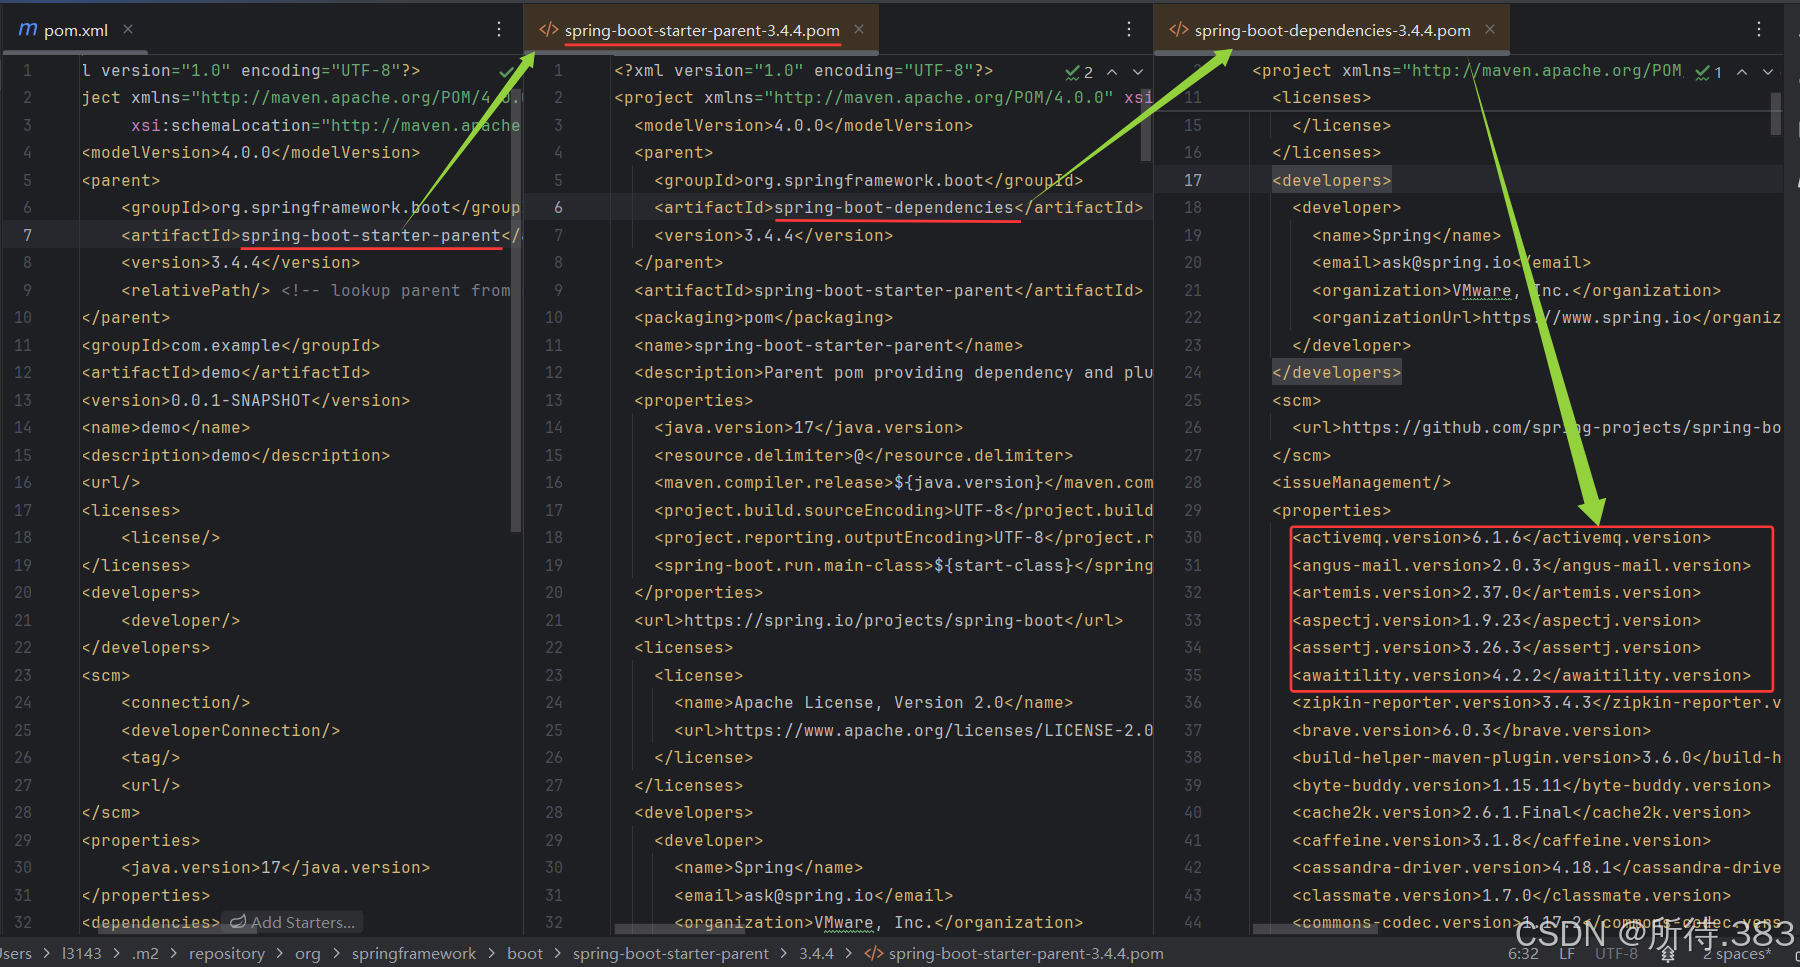The image size is (1800, 967).
Task: Click '<awaitility.version>4.2.2' property line
Action: click(1522, 675)
